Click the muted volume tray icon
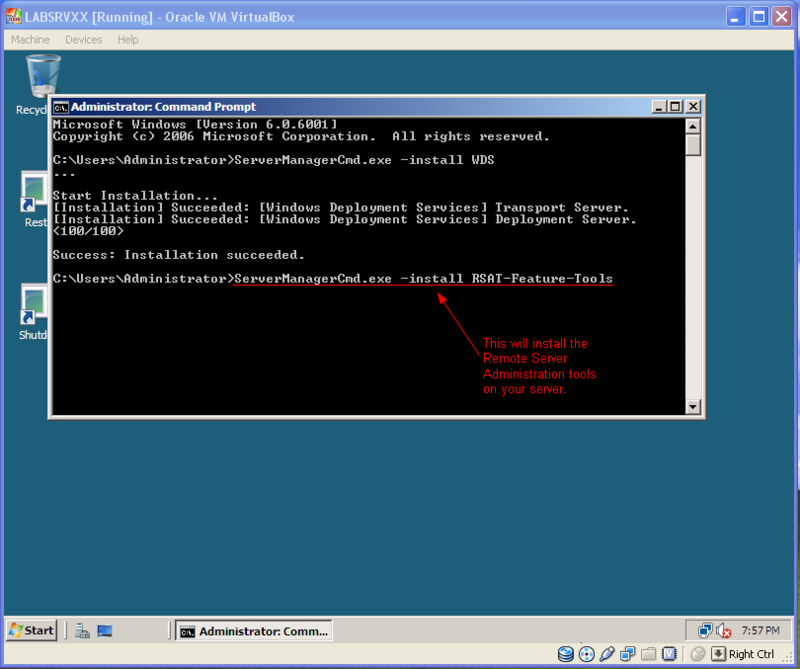800x669 pixels. coord(723,631)
